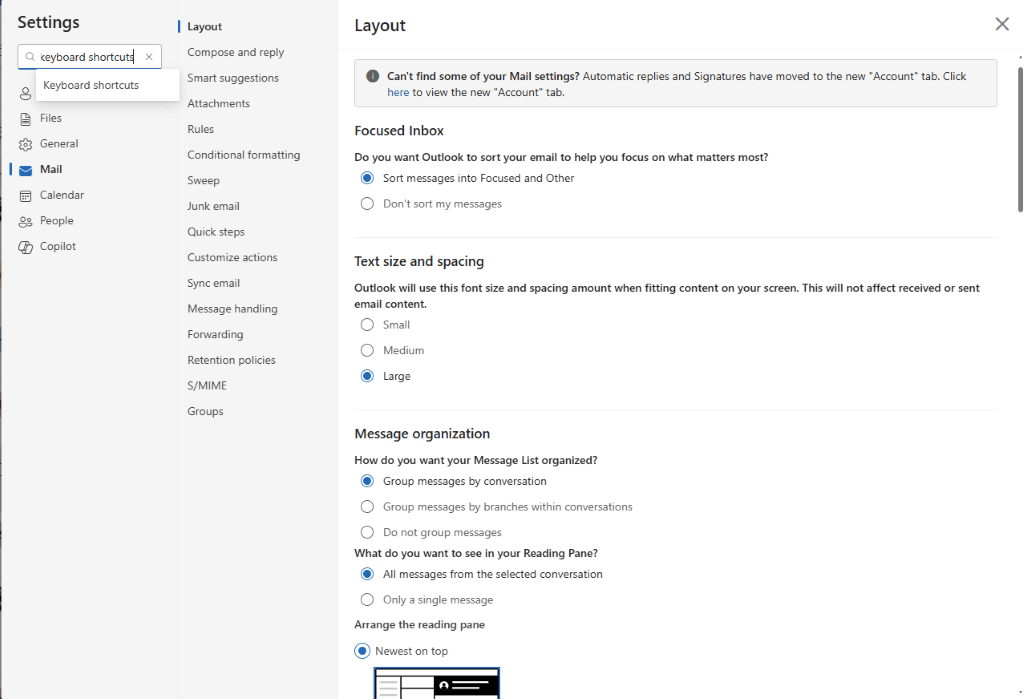Select the Calendar icon in the sidebar
Screen dimensions: 1024x699
[24, 195]
